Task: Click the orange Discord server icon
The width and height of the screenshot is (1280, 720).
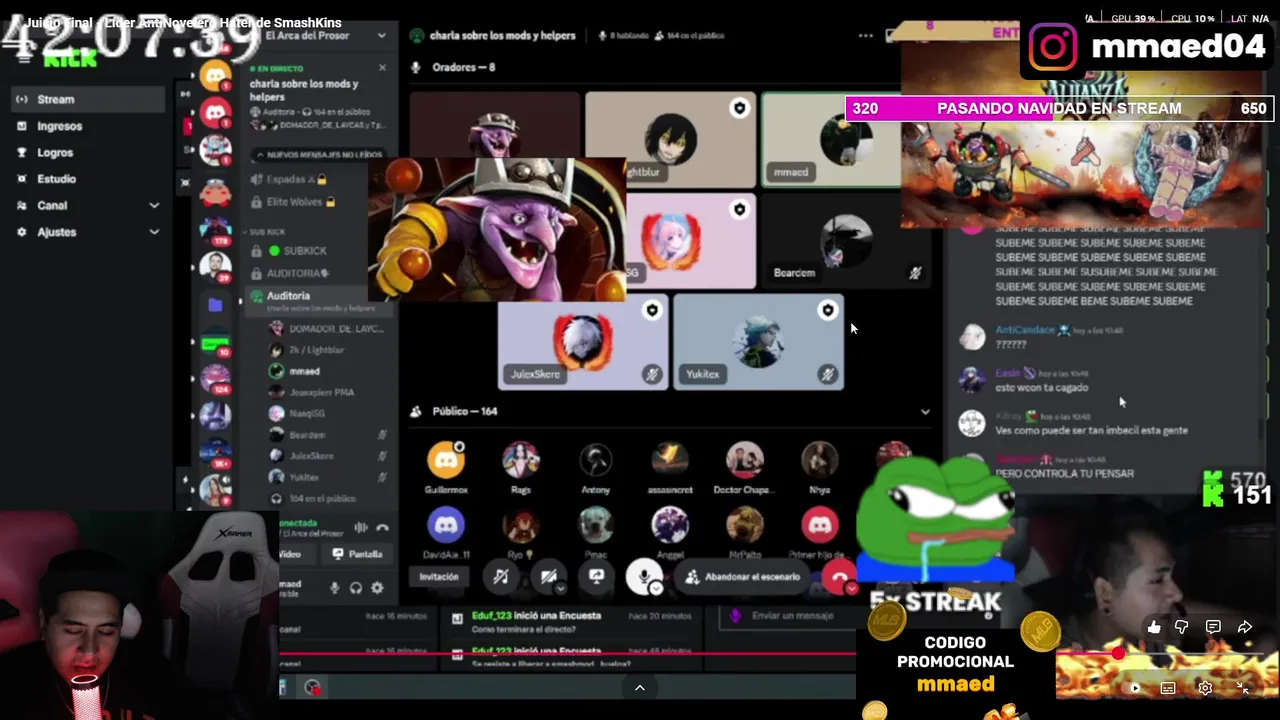Action: coord(215,76)
